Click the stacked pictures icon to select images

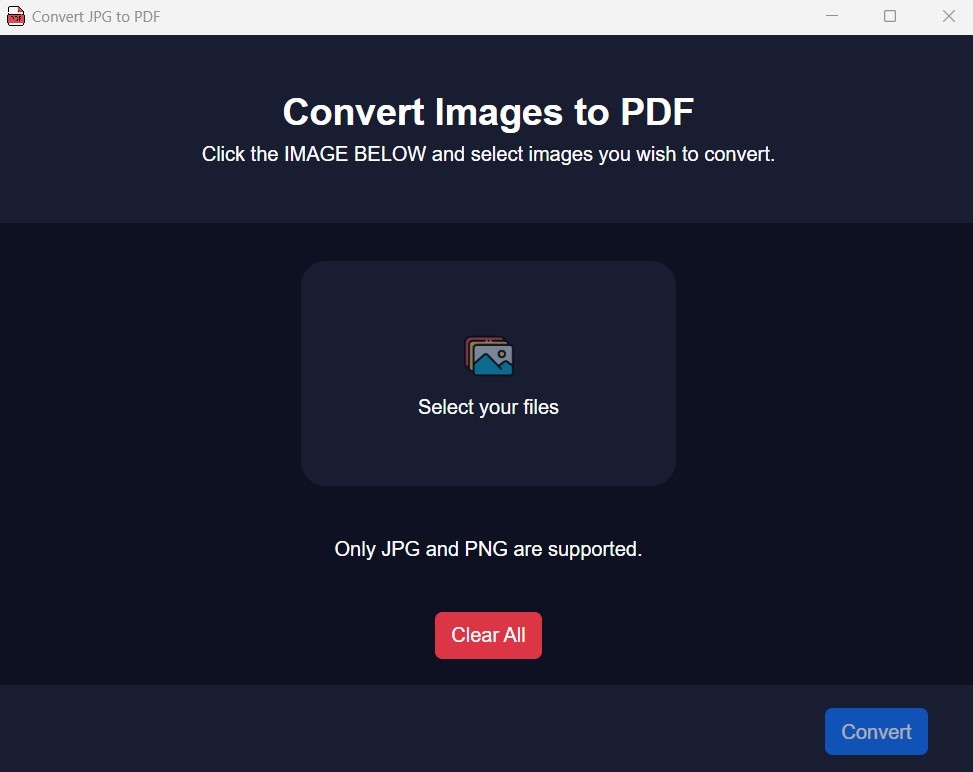point(489,356)
